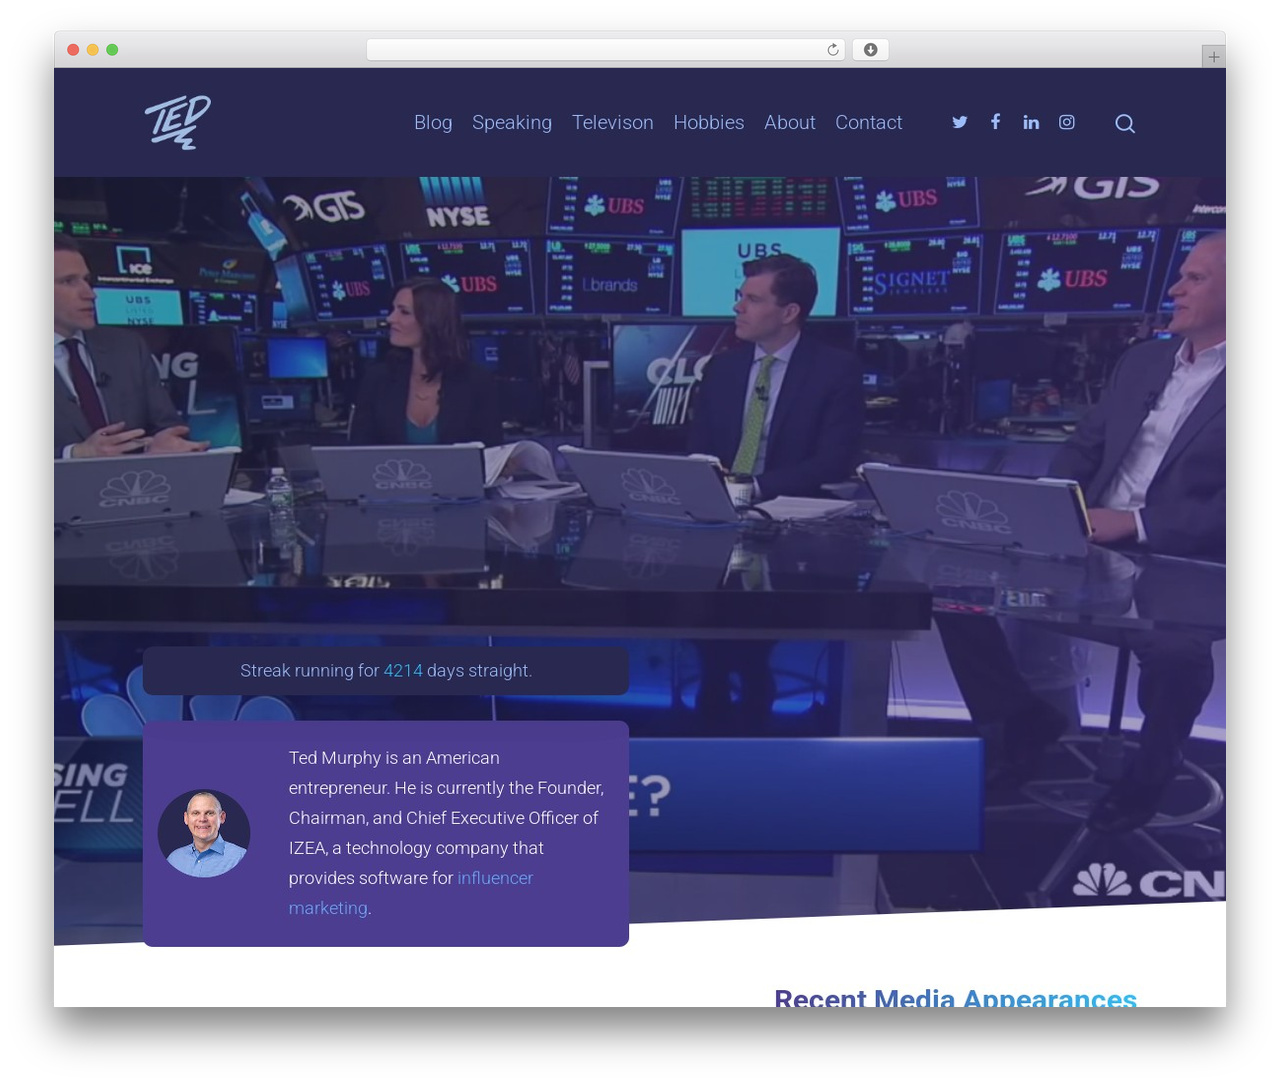This screenshot has height=1084, width=1280.
Task: Add a new browser tab with plus
Action: click(1213, 57)
